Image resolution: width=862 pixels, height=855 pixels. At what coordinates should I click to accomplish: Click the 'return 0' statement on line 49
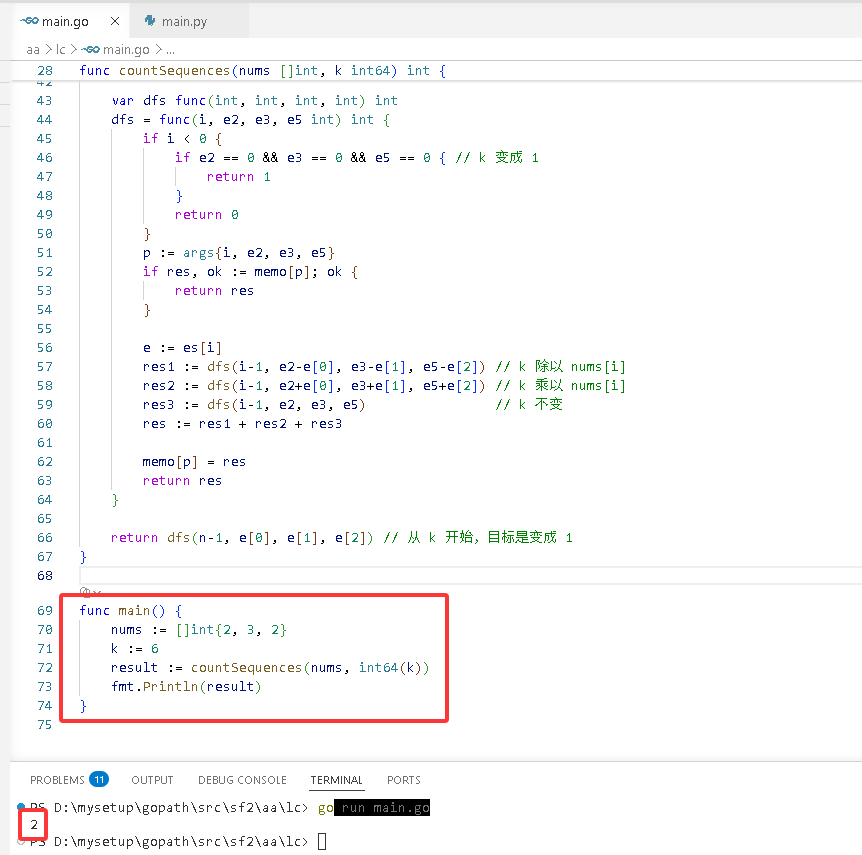(x=206, y=215)
